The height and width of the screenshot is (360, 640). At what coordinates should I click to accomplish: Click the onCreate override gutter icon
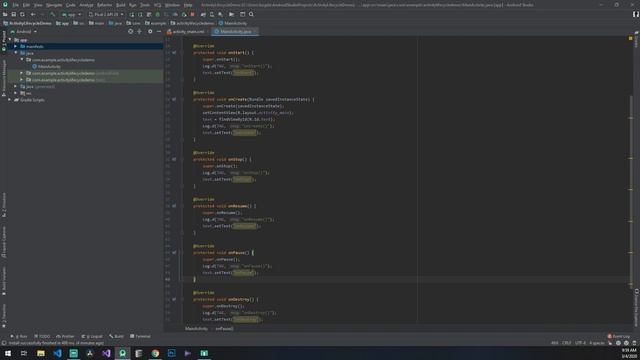(174, 99)
